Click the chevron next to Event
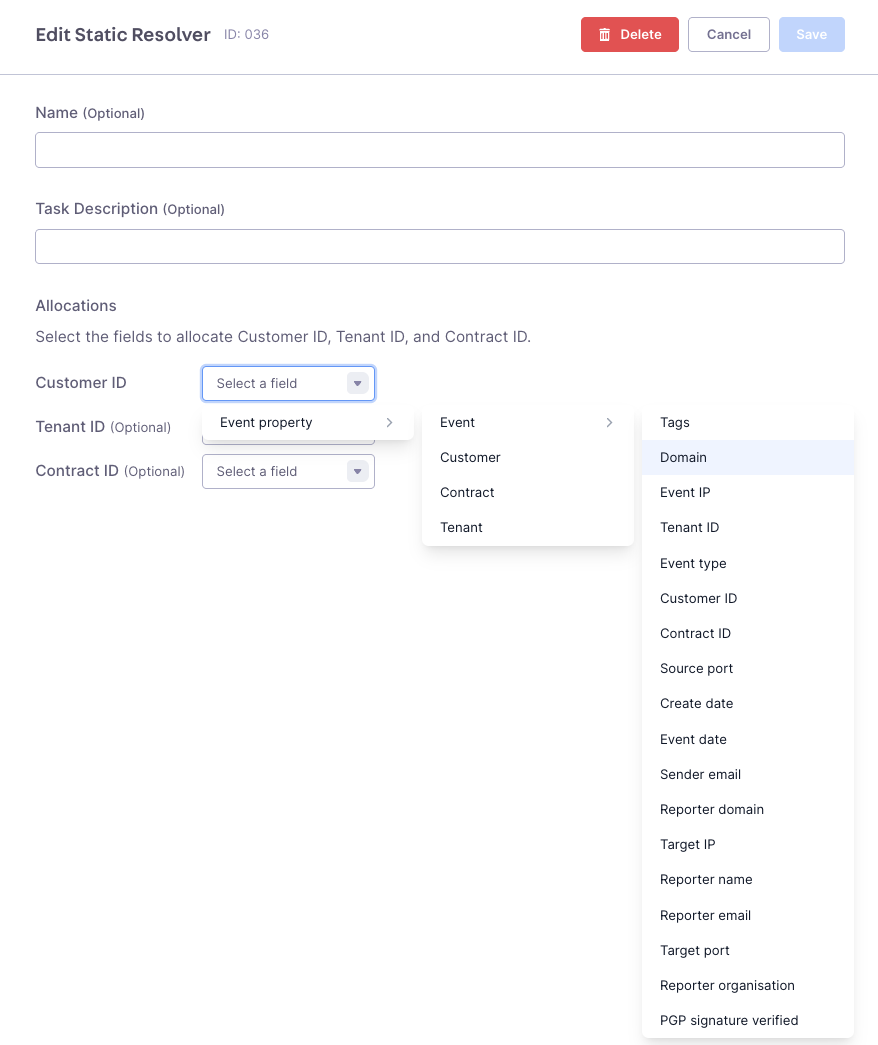The width and height of the screenshot is (878, 1045). pyautogui.click(x=609, y=423)
